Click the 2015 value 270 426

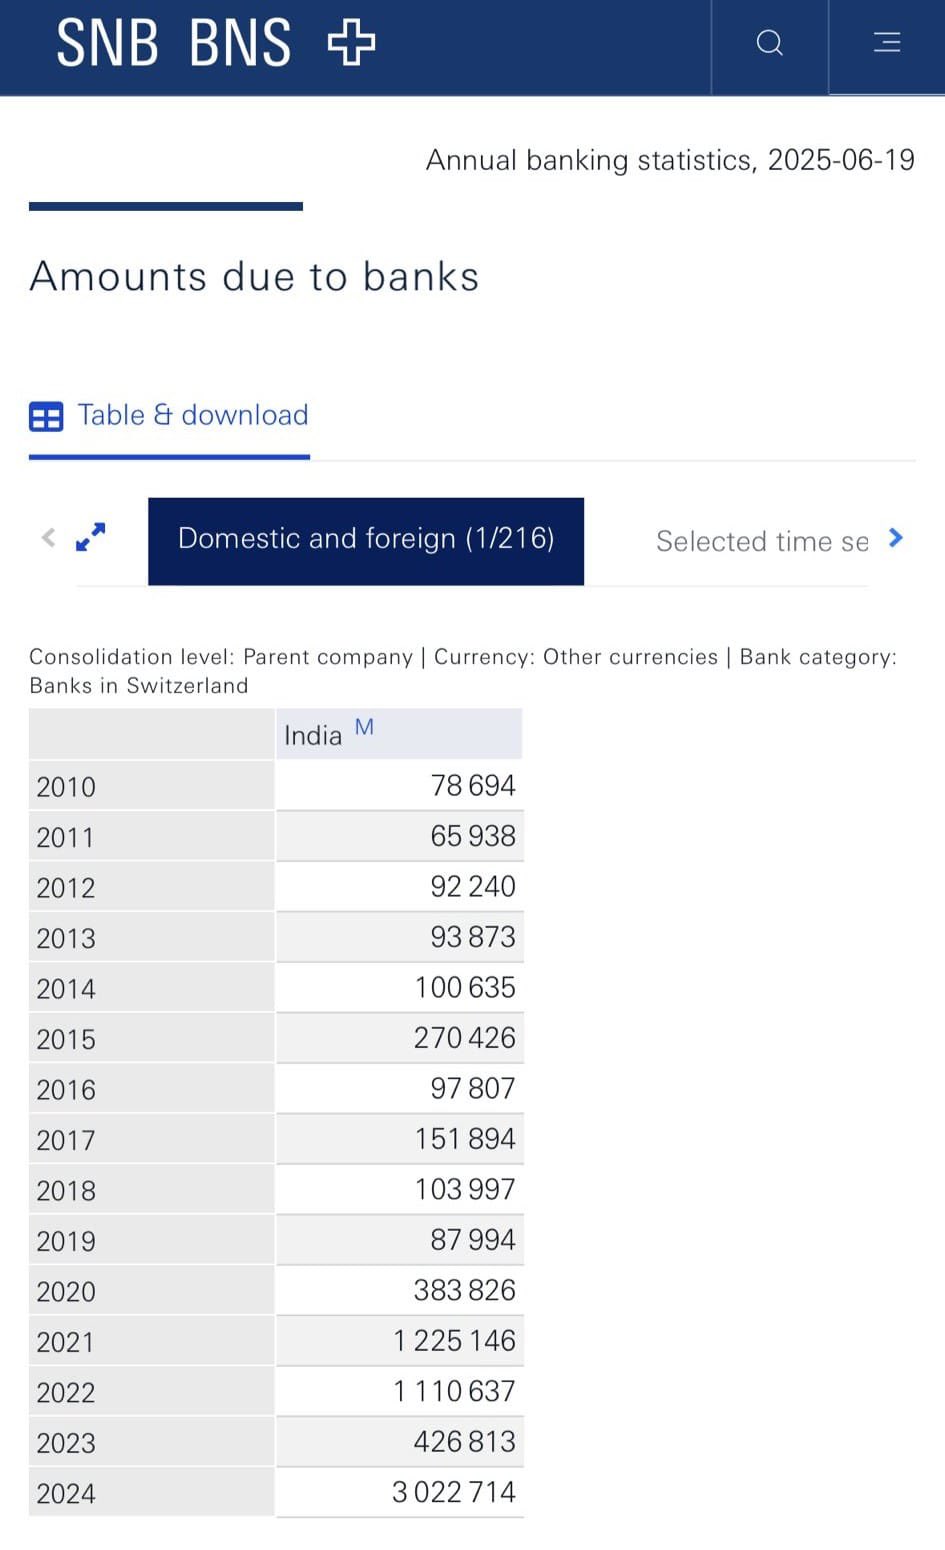tap(465, 1037)
